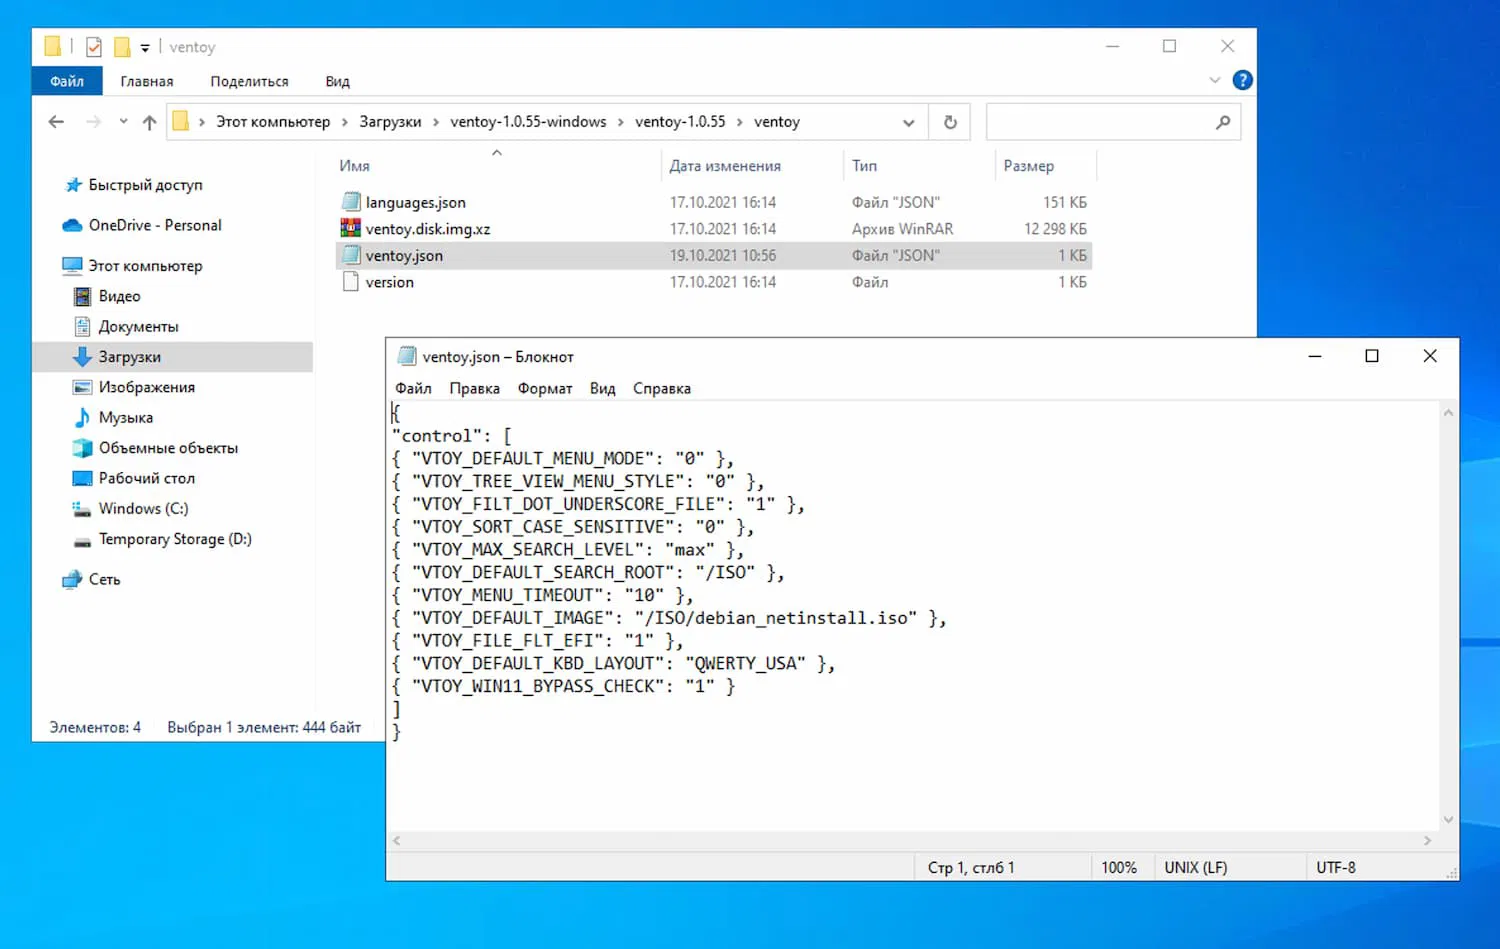This screenshot has width=1500, height=949.
Task: Select the version file icon
Action: (x=350, y=283)
